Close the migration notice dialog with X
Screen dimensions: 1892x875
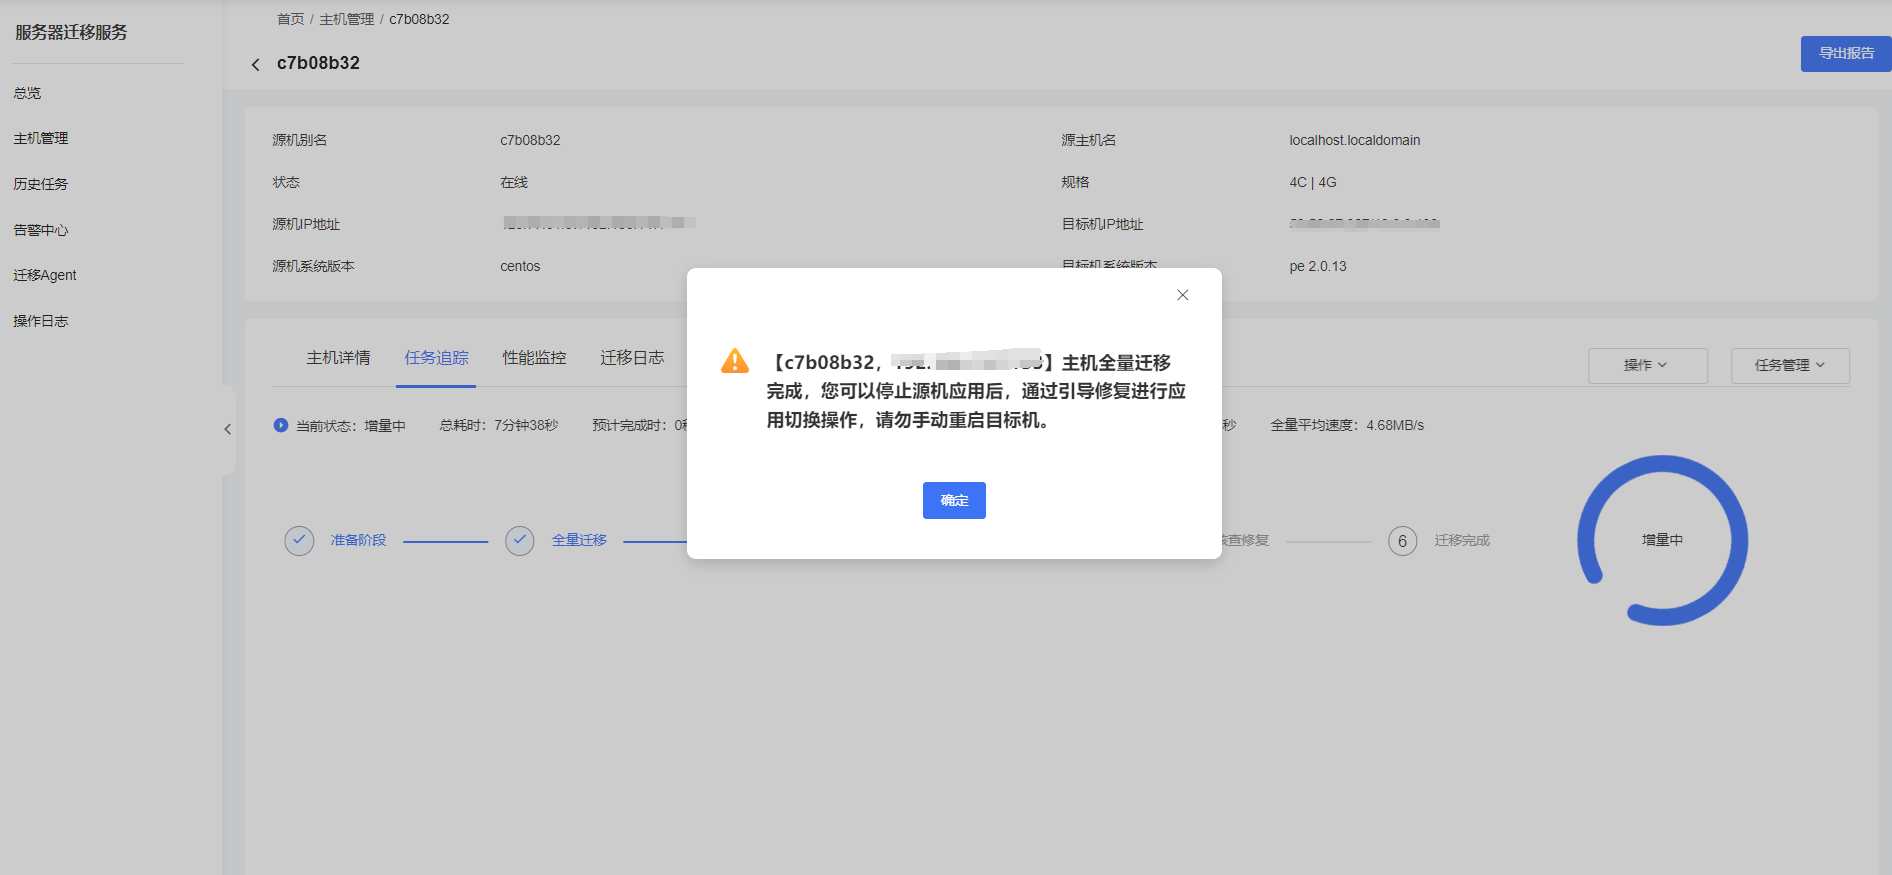pyautogui.click(x=1182, y=295)
